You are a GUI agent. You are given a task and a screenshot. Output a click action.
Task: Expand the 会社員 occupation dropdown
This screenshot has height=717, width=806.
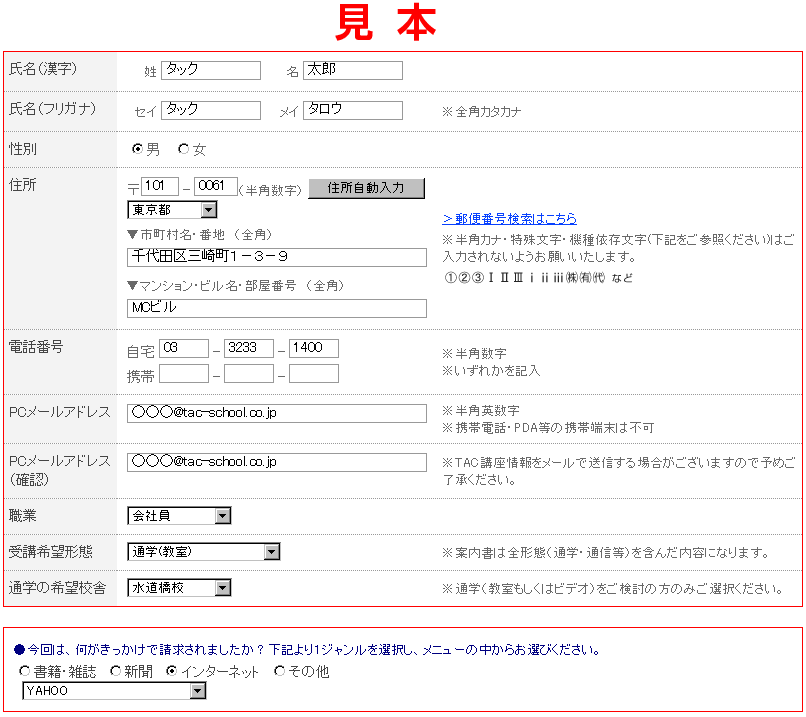179,516
